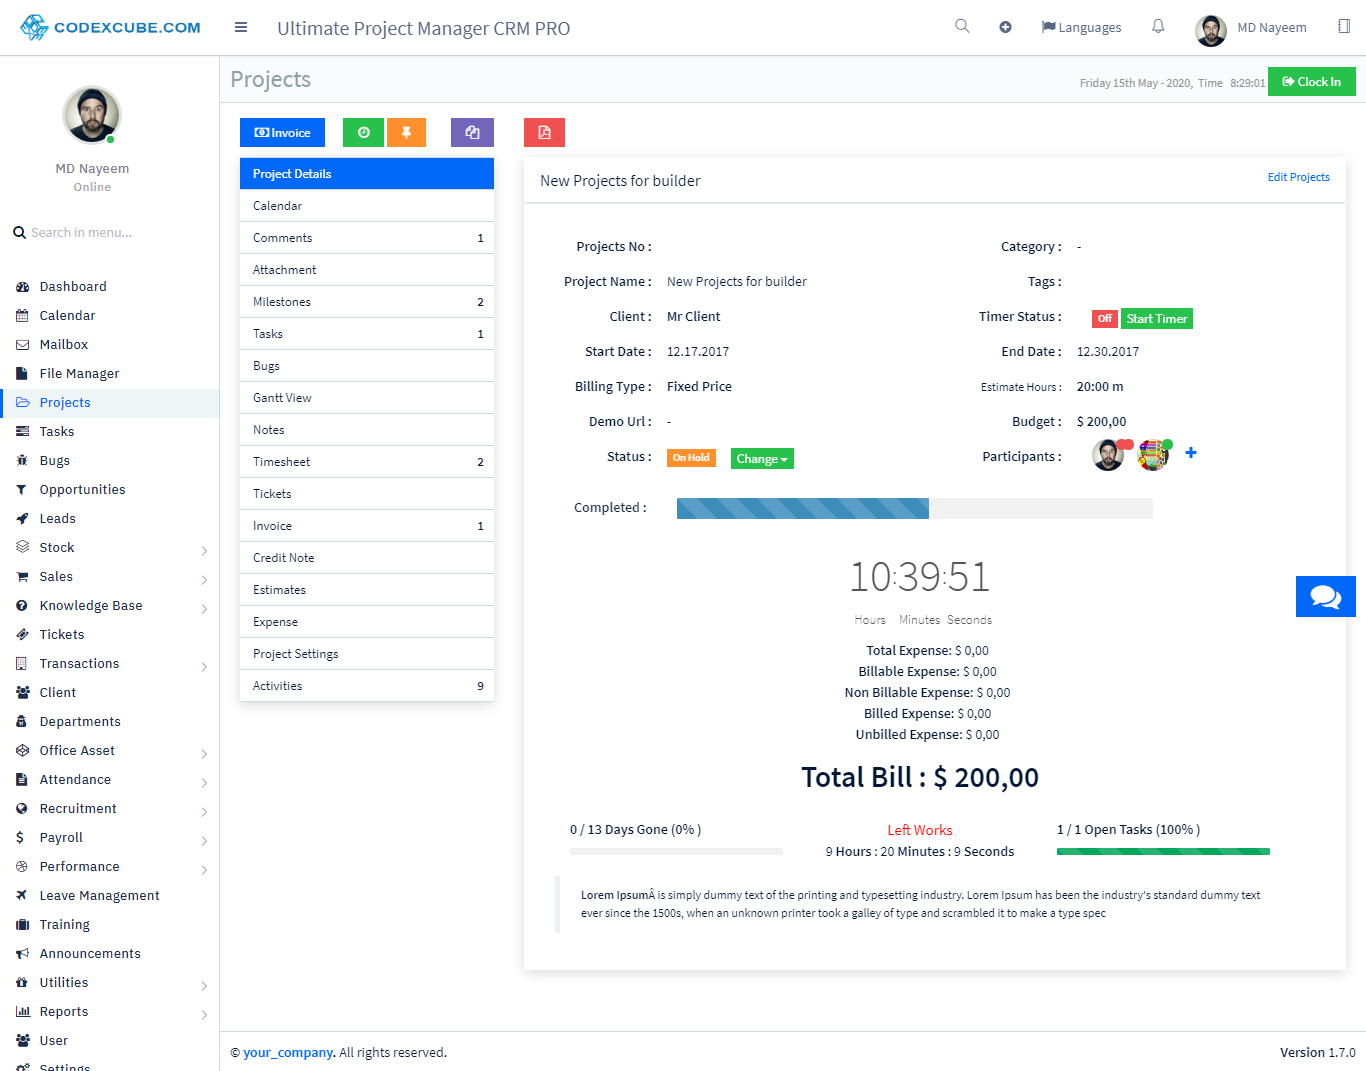Open the Change status dropdown
Image resolution: width=1366 pixels, height=1071 pixels.
(x=762, y=459)
